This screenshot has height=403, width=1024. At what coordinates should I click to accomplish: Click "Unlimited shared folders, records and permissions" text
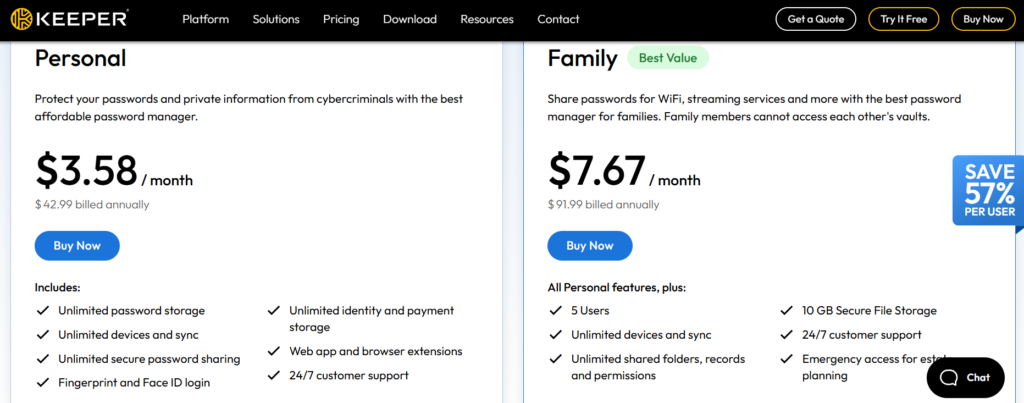[x=658, y=367]
